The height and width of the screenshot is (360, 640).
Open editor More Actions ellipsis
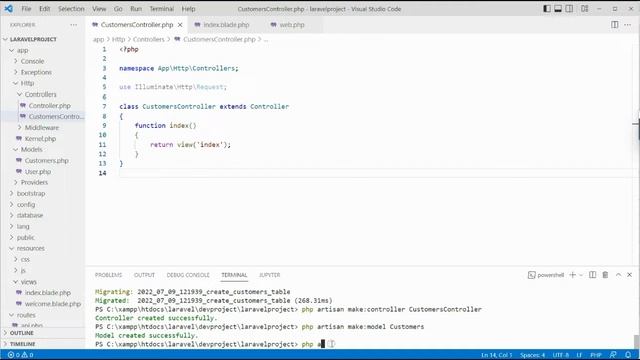coord(628,24)
